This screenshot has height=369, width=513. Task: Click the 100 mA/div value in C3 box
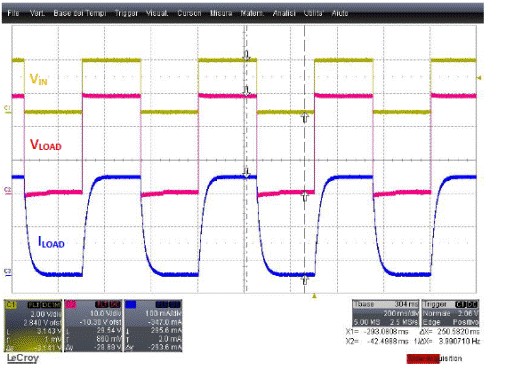click(163, 314)
